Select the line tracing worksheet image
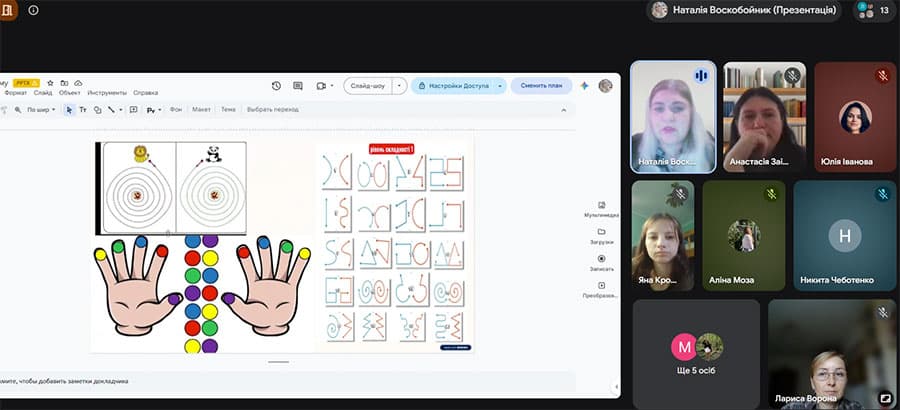Viewport: 900px width, 410px height. 394,246
